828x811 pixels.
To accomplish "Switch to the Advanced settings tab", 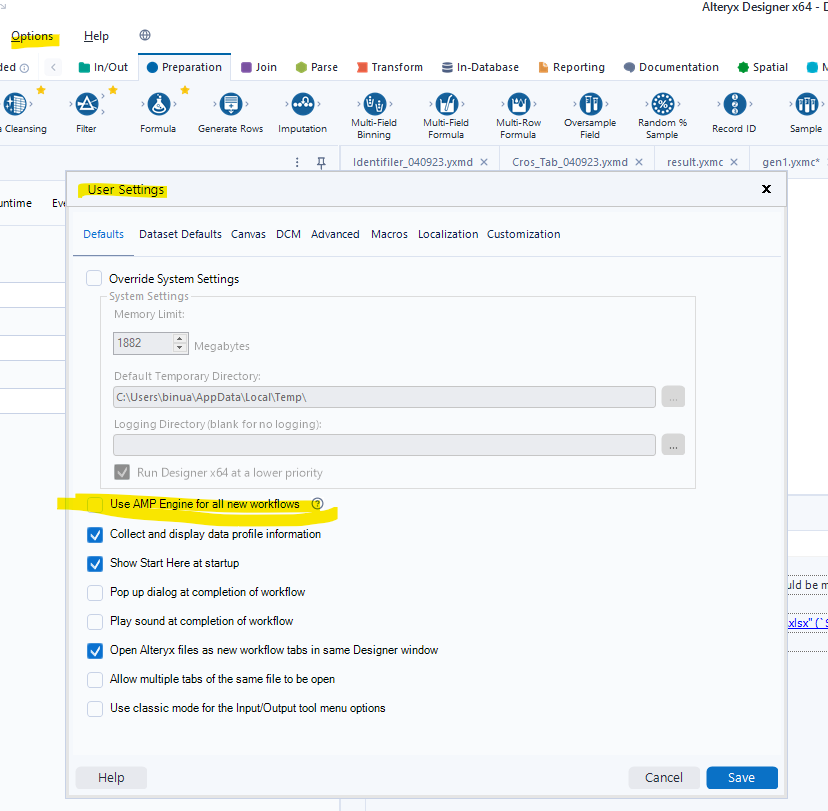I will 335,234.
